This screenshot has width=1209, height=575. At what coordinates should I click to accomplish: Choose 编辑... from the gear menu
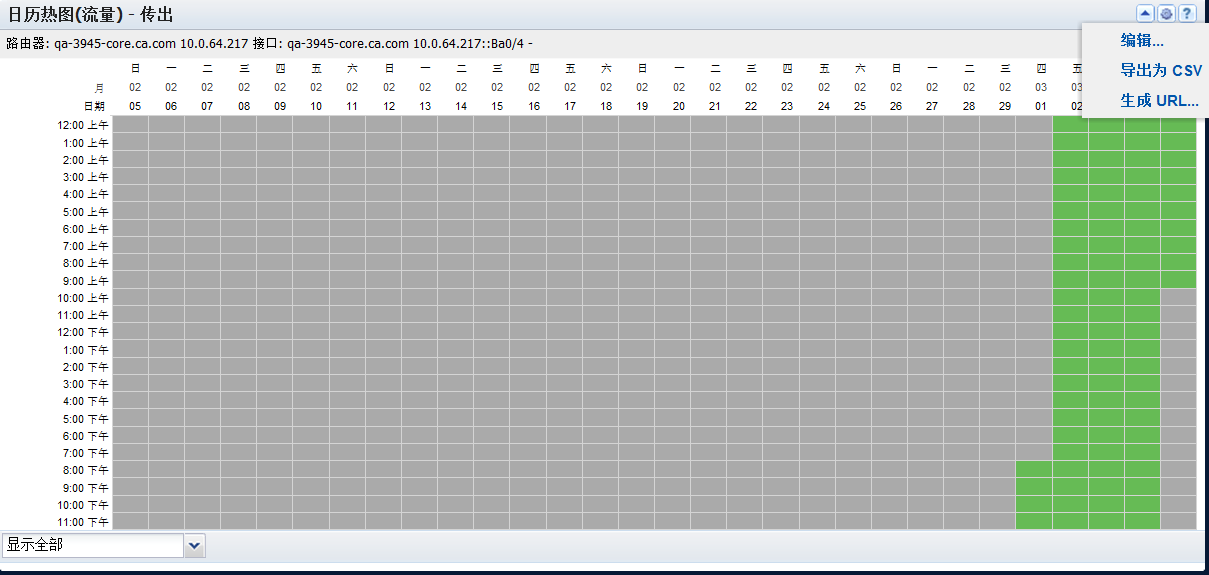pyautogui.click(x=1142, y=41)
